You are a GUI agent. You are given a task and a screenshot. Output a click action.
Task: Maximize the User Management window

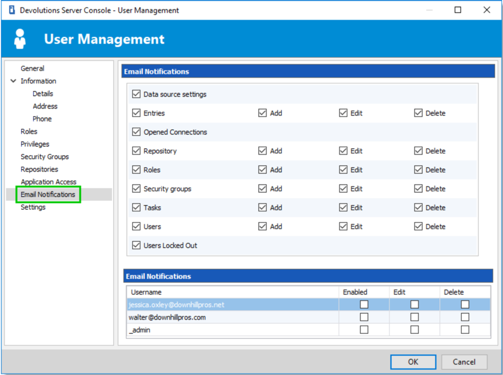pyautogui.click(x=458, y=10)
